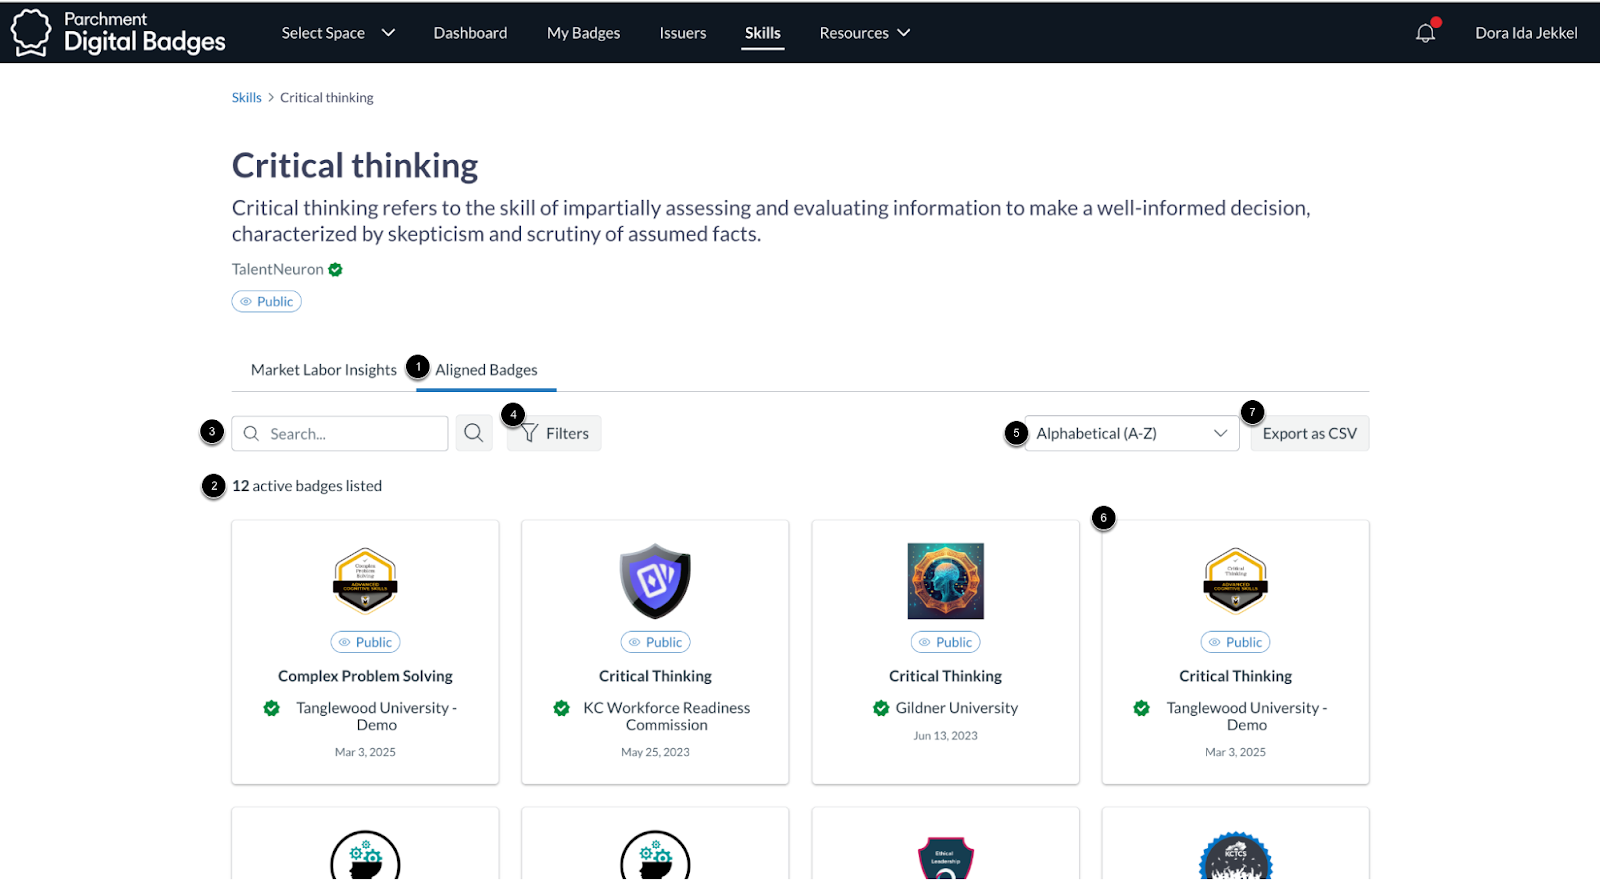Expand the Select Space dropdown
Screen dimensions: 1600x880
pos(338,33)
